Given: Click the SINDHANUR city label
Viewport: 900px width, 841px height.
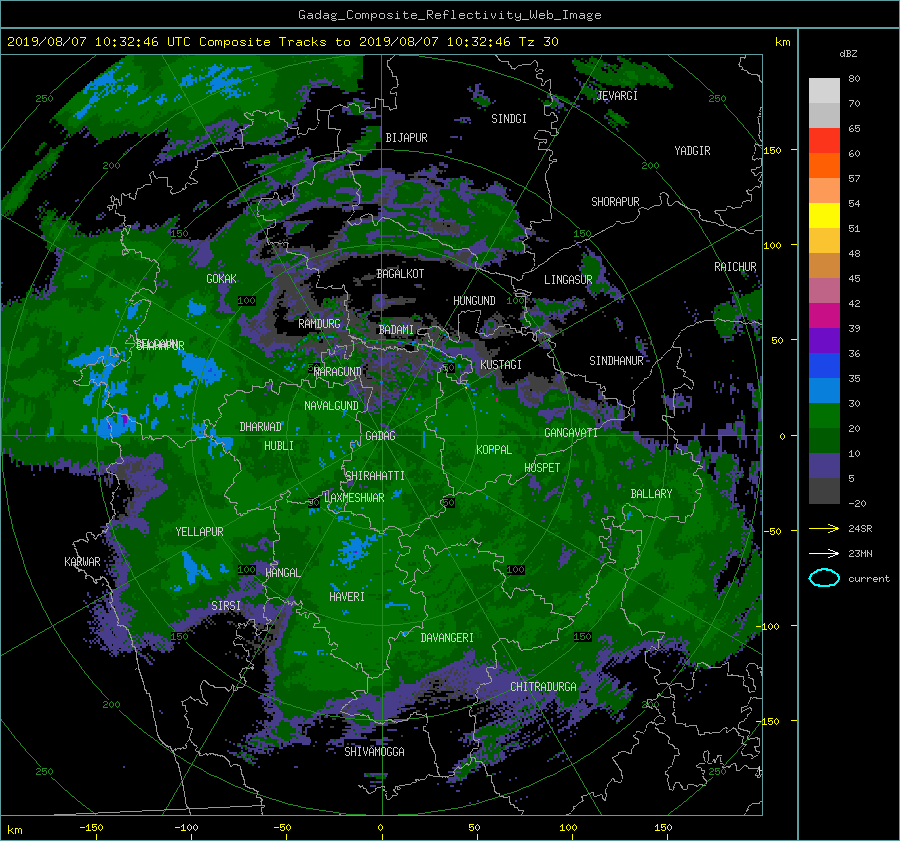Looking at the screenshot, I should click(616, 361).
